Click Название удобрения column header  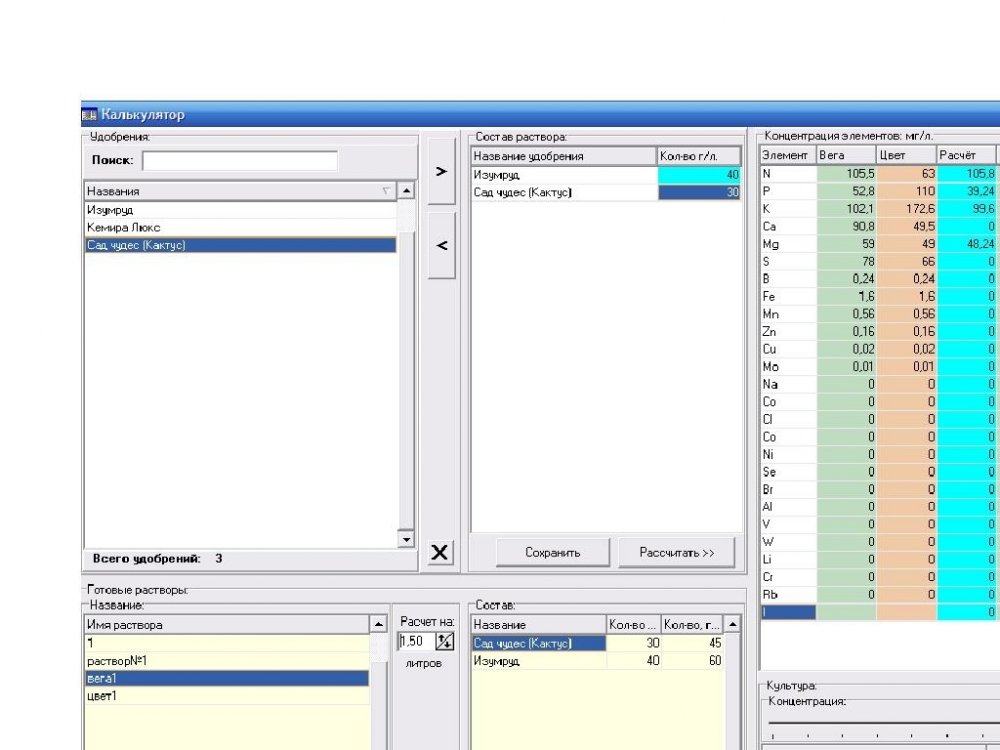click(564, 156)
